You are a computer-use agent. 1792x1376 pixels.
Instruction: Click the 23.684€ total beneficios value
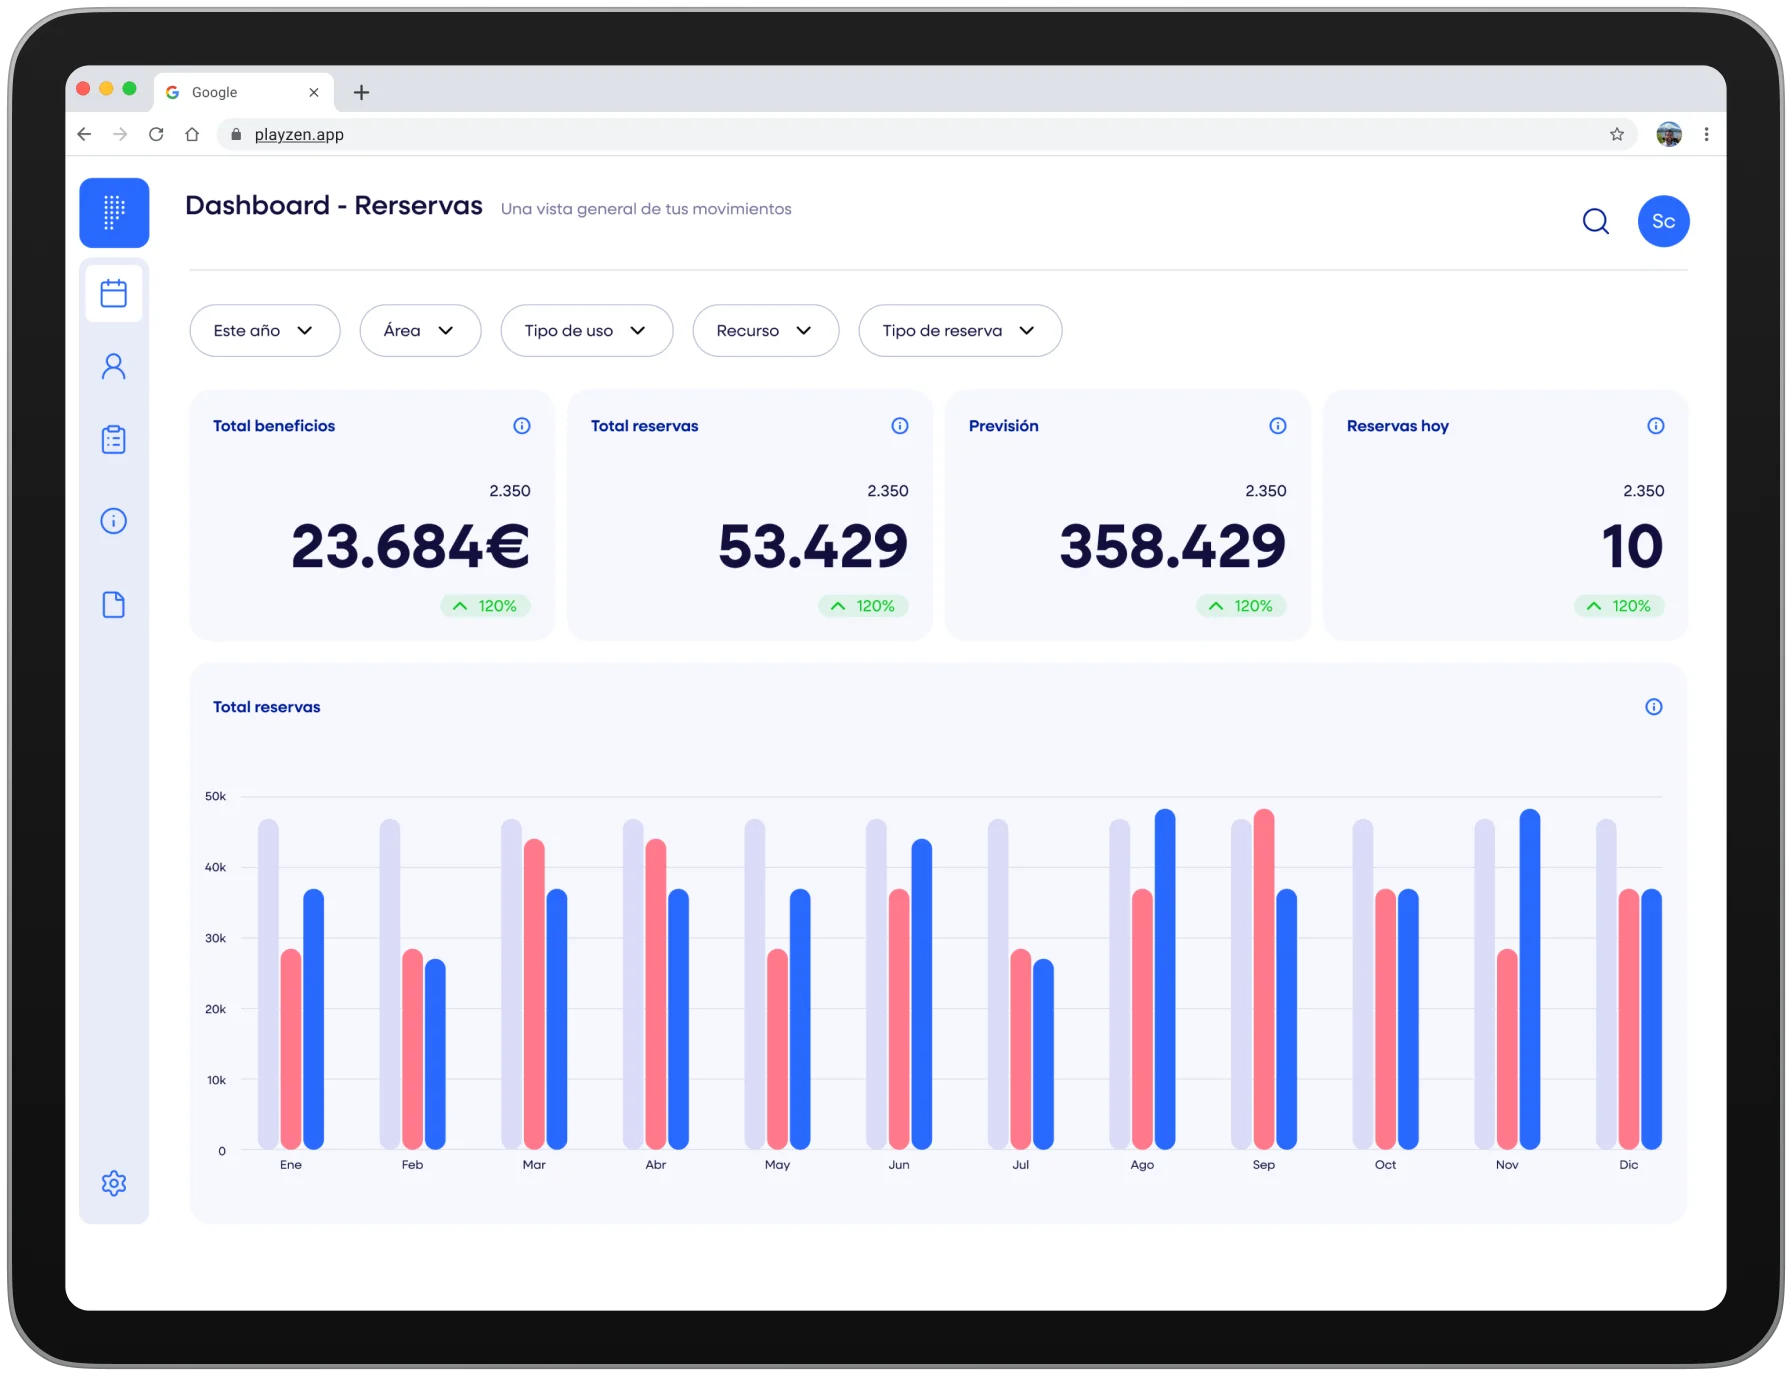[x=410, y=547]
